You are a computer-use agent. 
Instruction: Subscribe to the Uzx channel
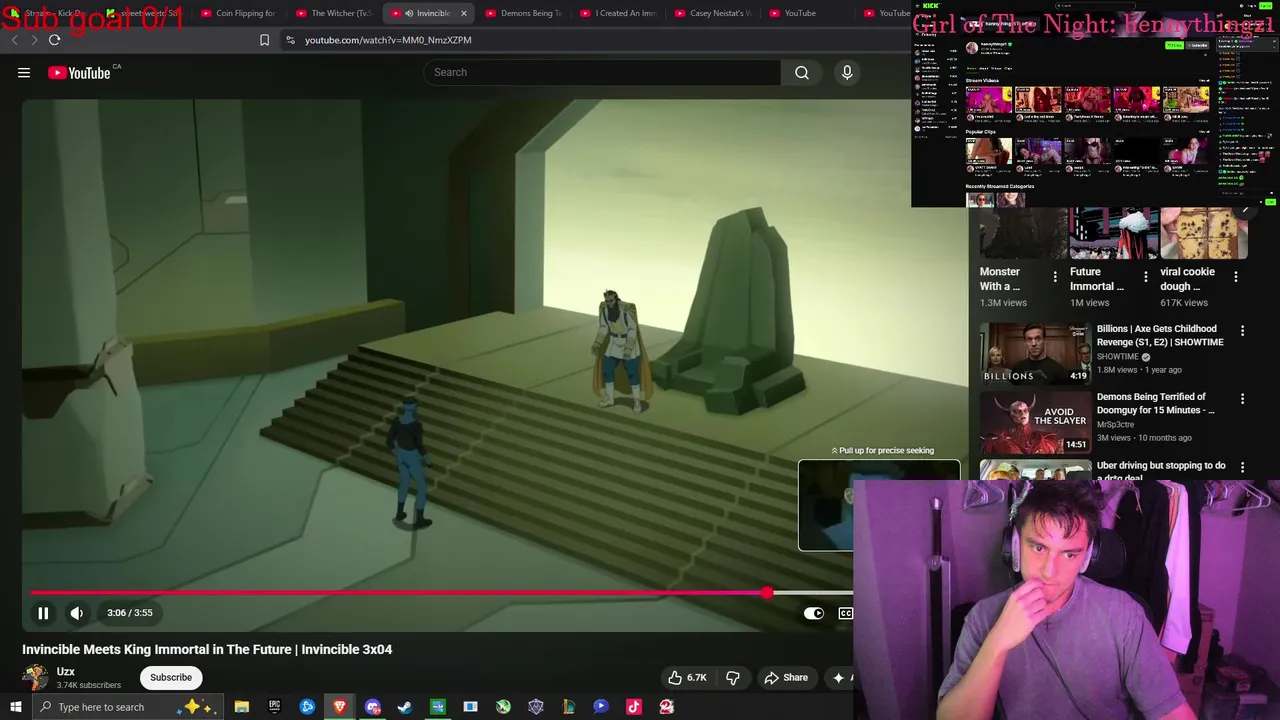click(171, 677)
